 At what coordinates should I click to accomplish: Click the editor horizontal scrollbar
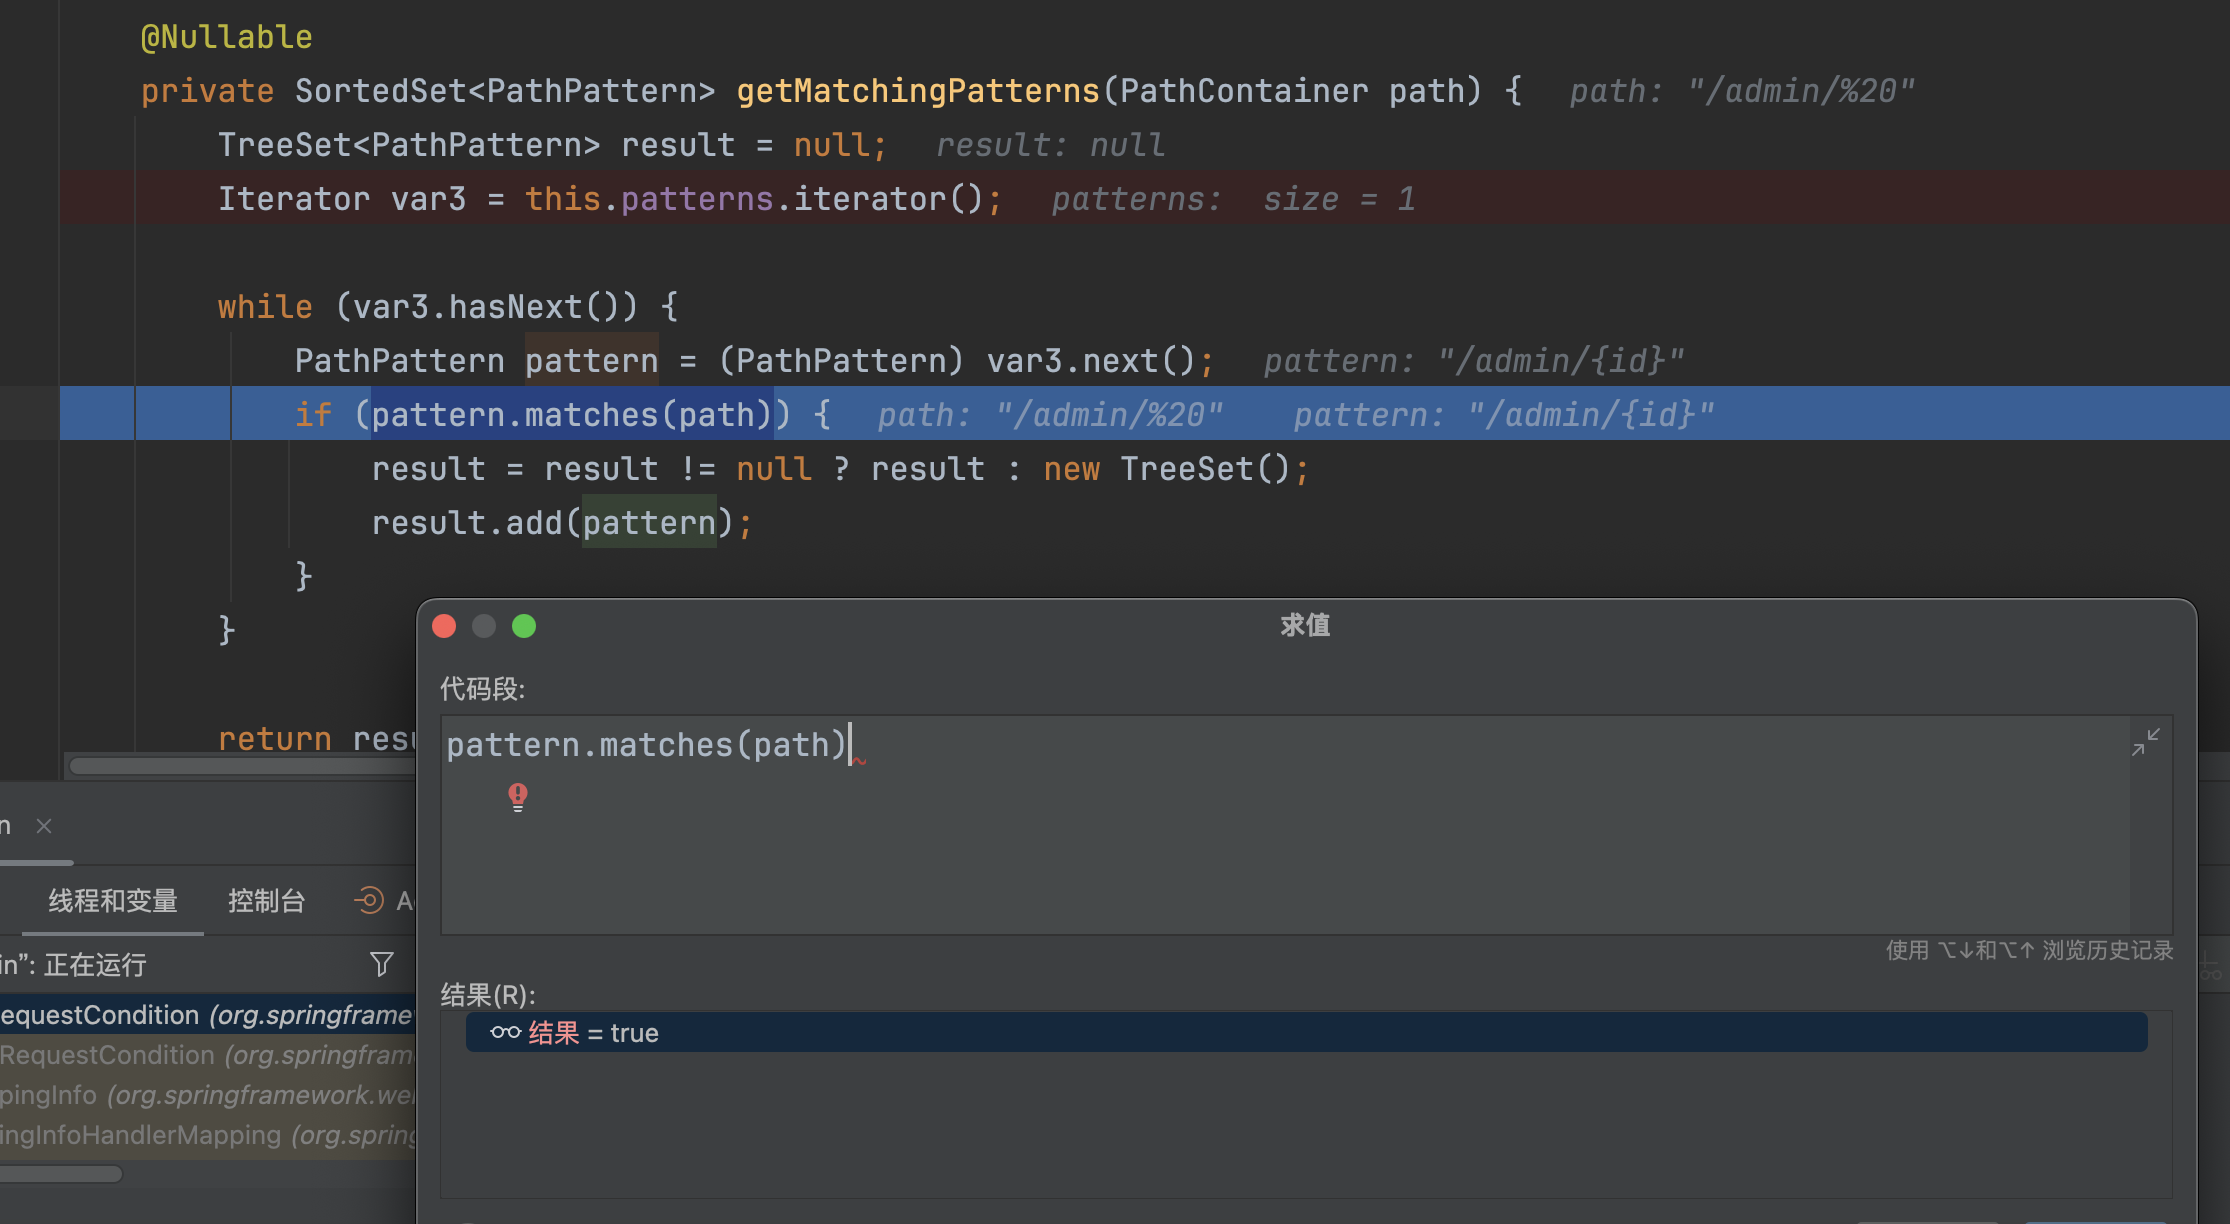(x=240, y=766)
